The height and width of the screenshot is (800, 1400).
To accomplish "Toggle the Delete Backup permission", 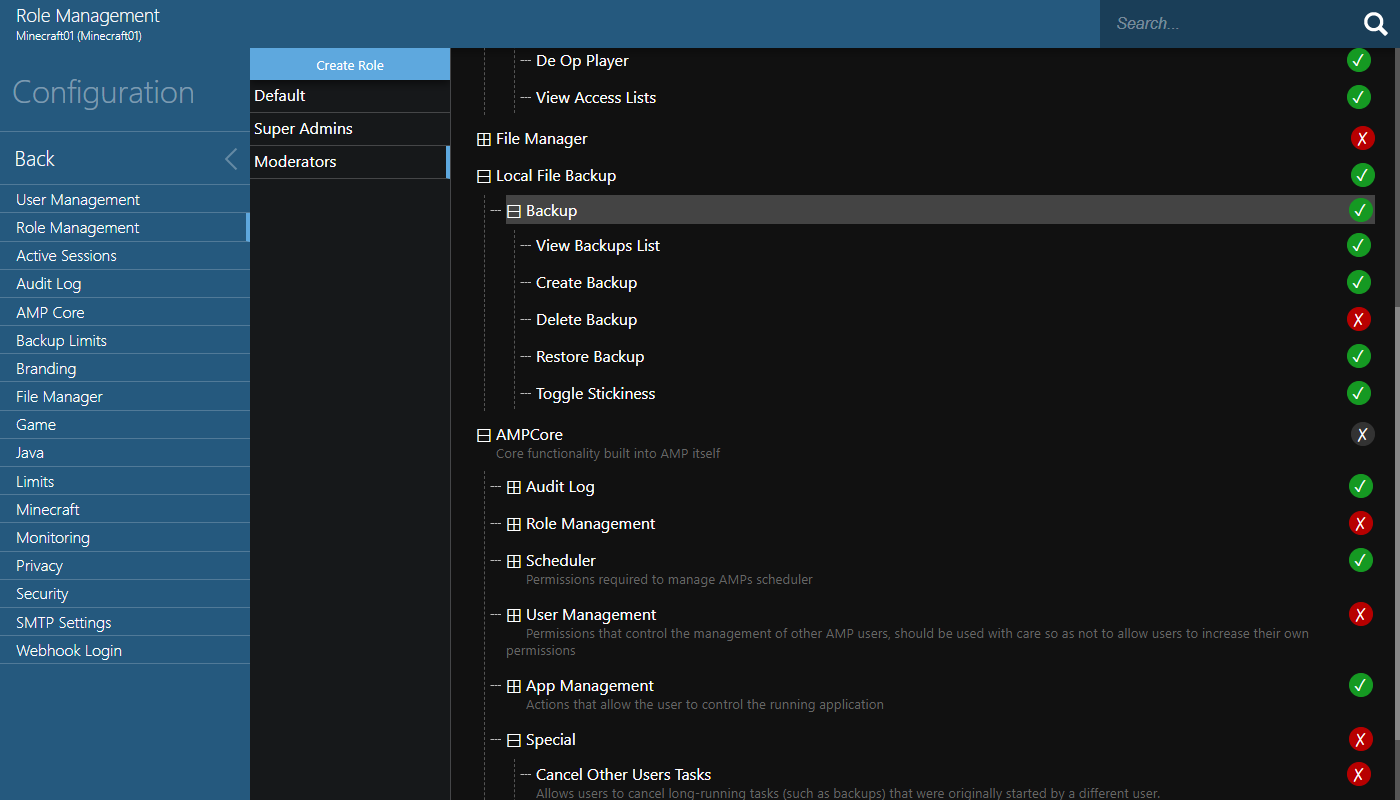I will 1359,320.
